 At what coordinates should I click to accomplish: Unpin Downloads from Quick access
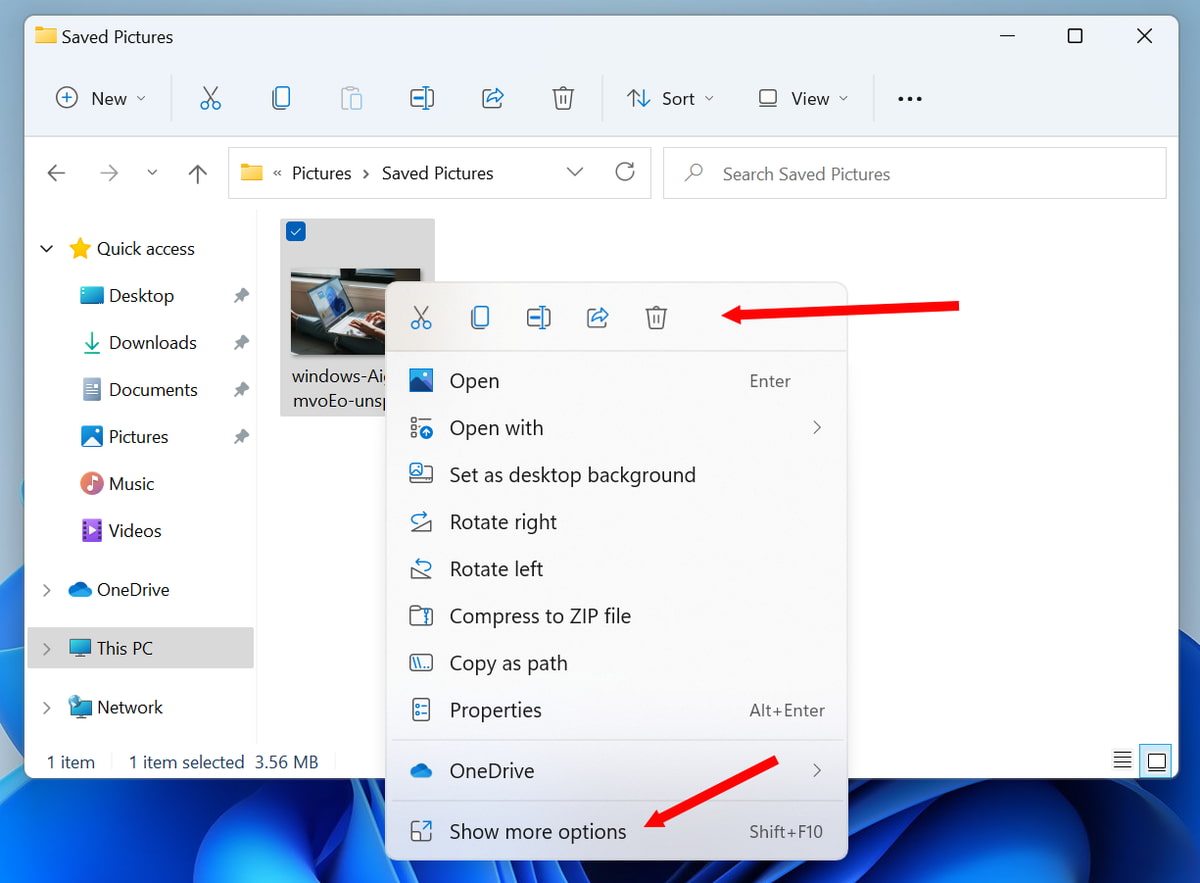point(241,343)
